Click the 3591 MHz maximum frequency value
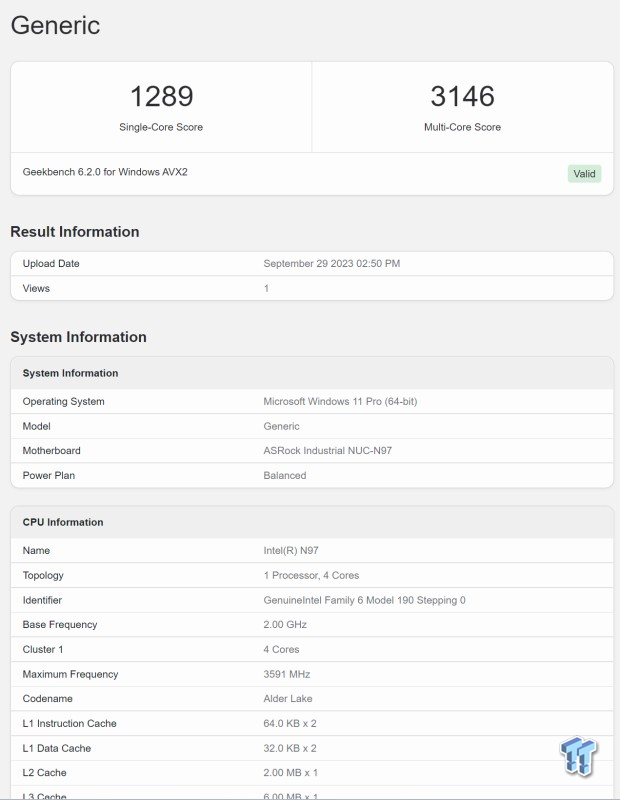The image size is (620, 800). click(x=288, y=674)
